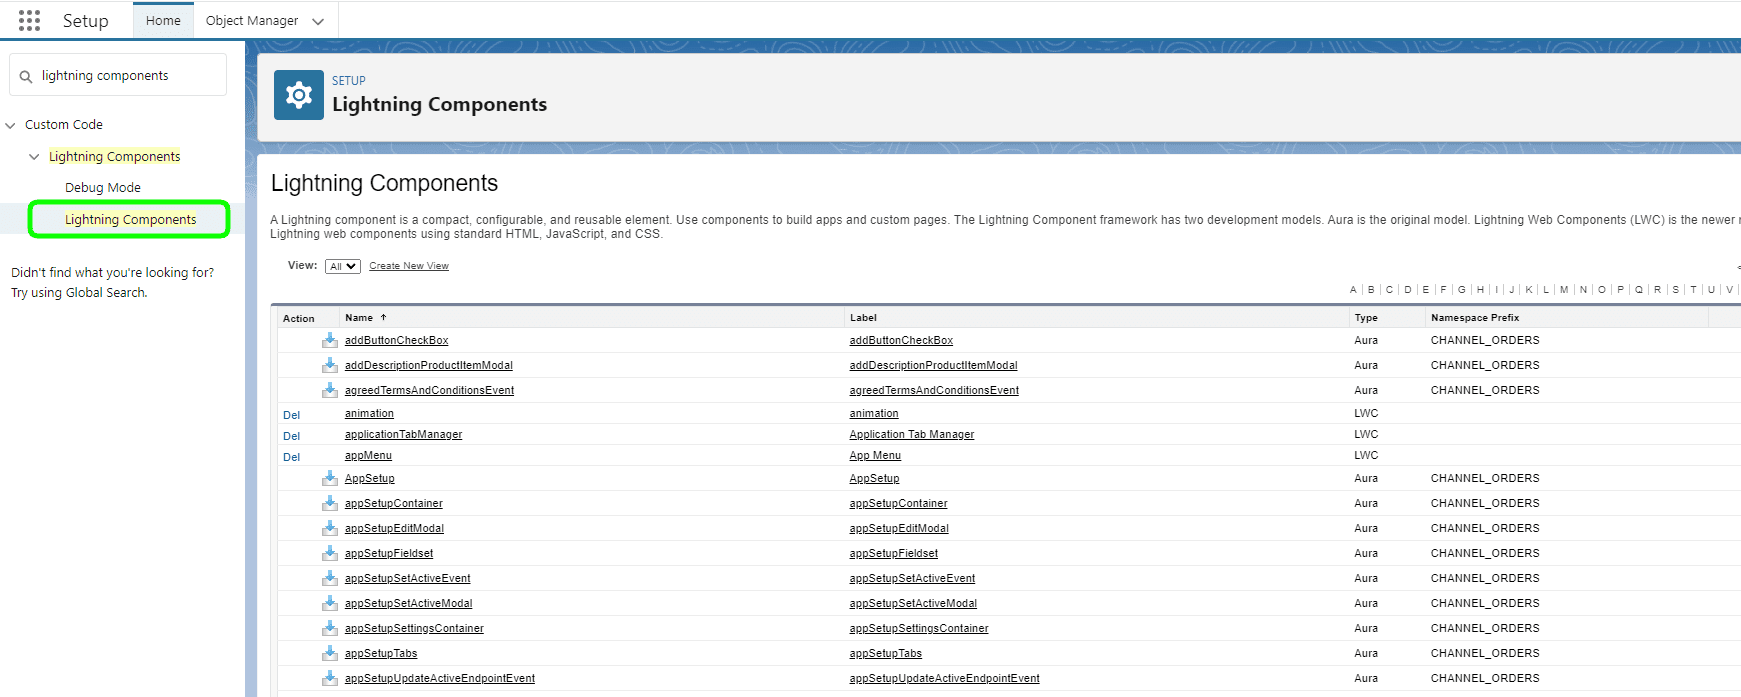Click the search magnifier icon in Quick Find
Image resolution: width=1741 pixels, height=697 pixels.
pyautogui.click(x=26, y=76)
